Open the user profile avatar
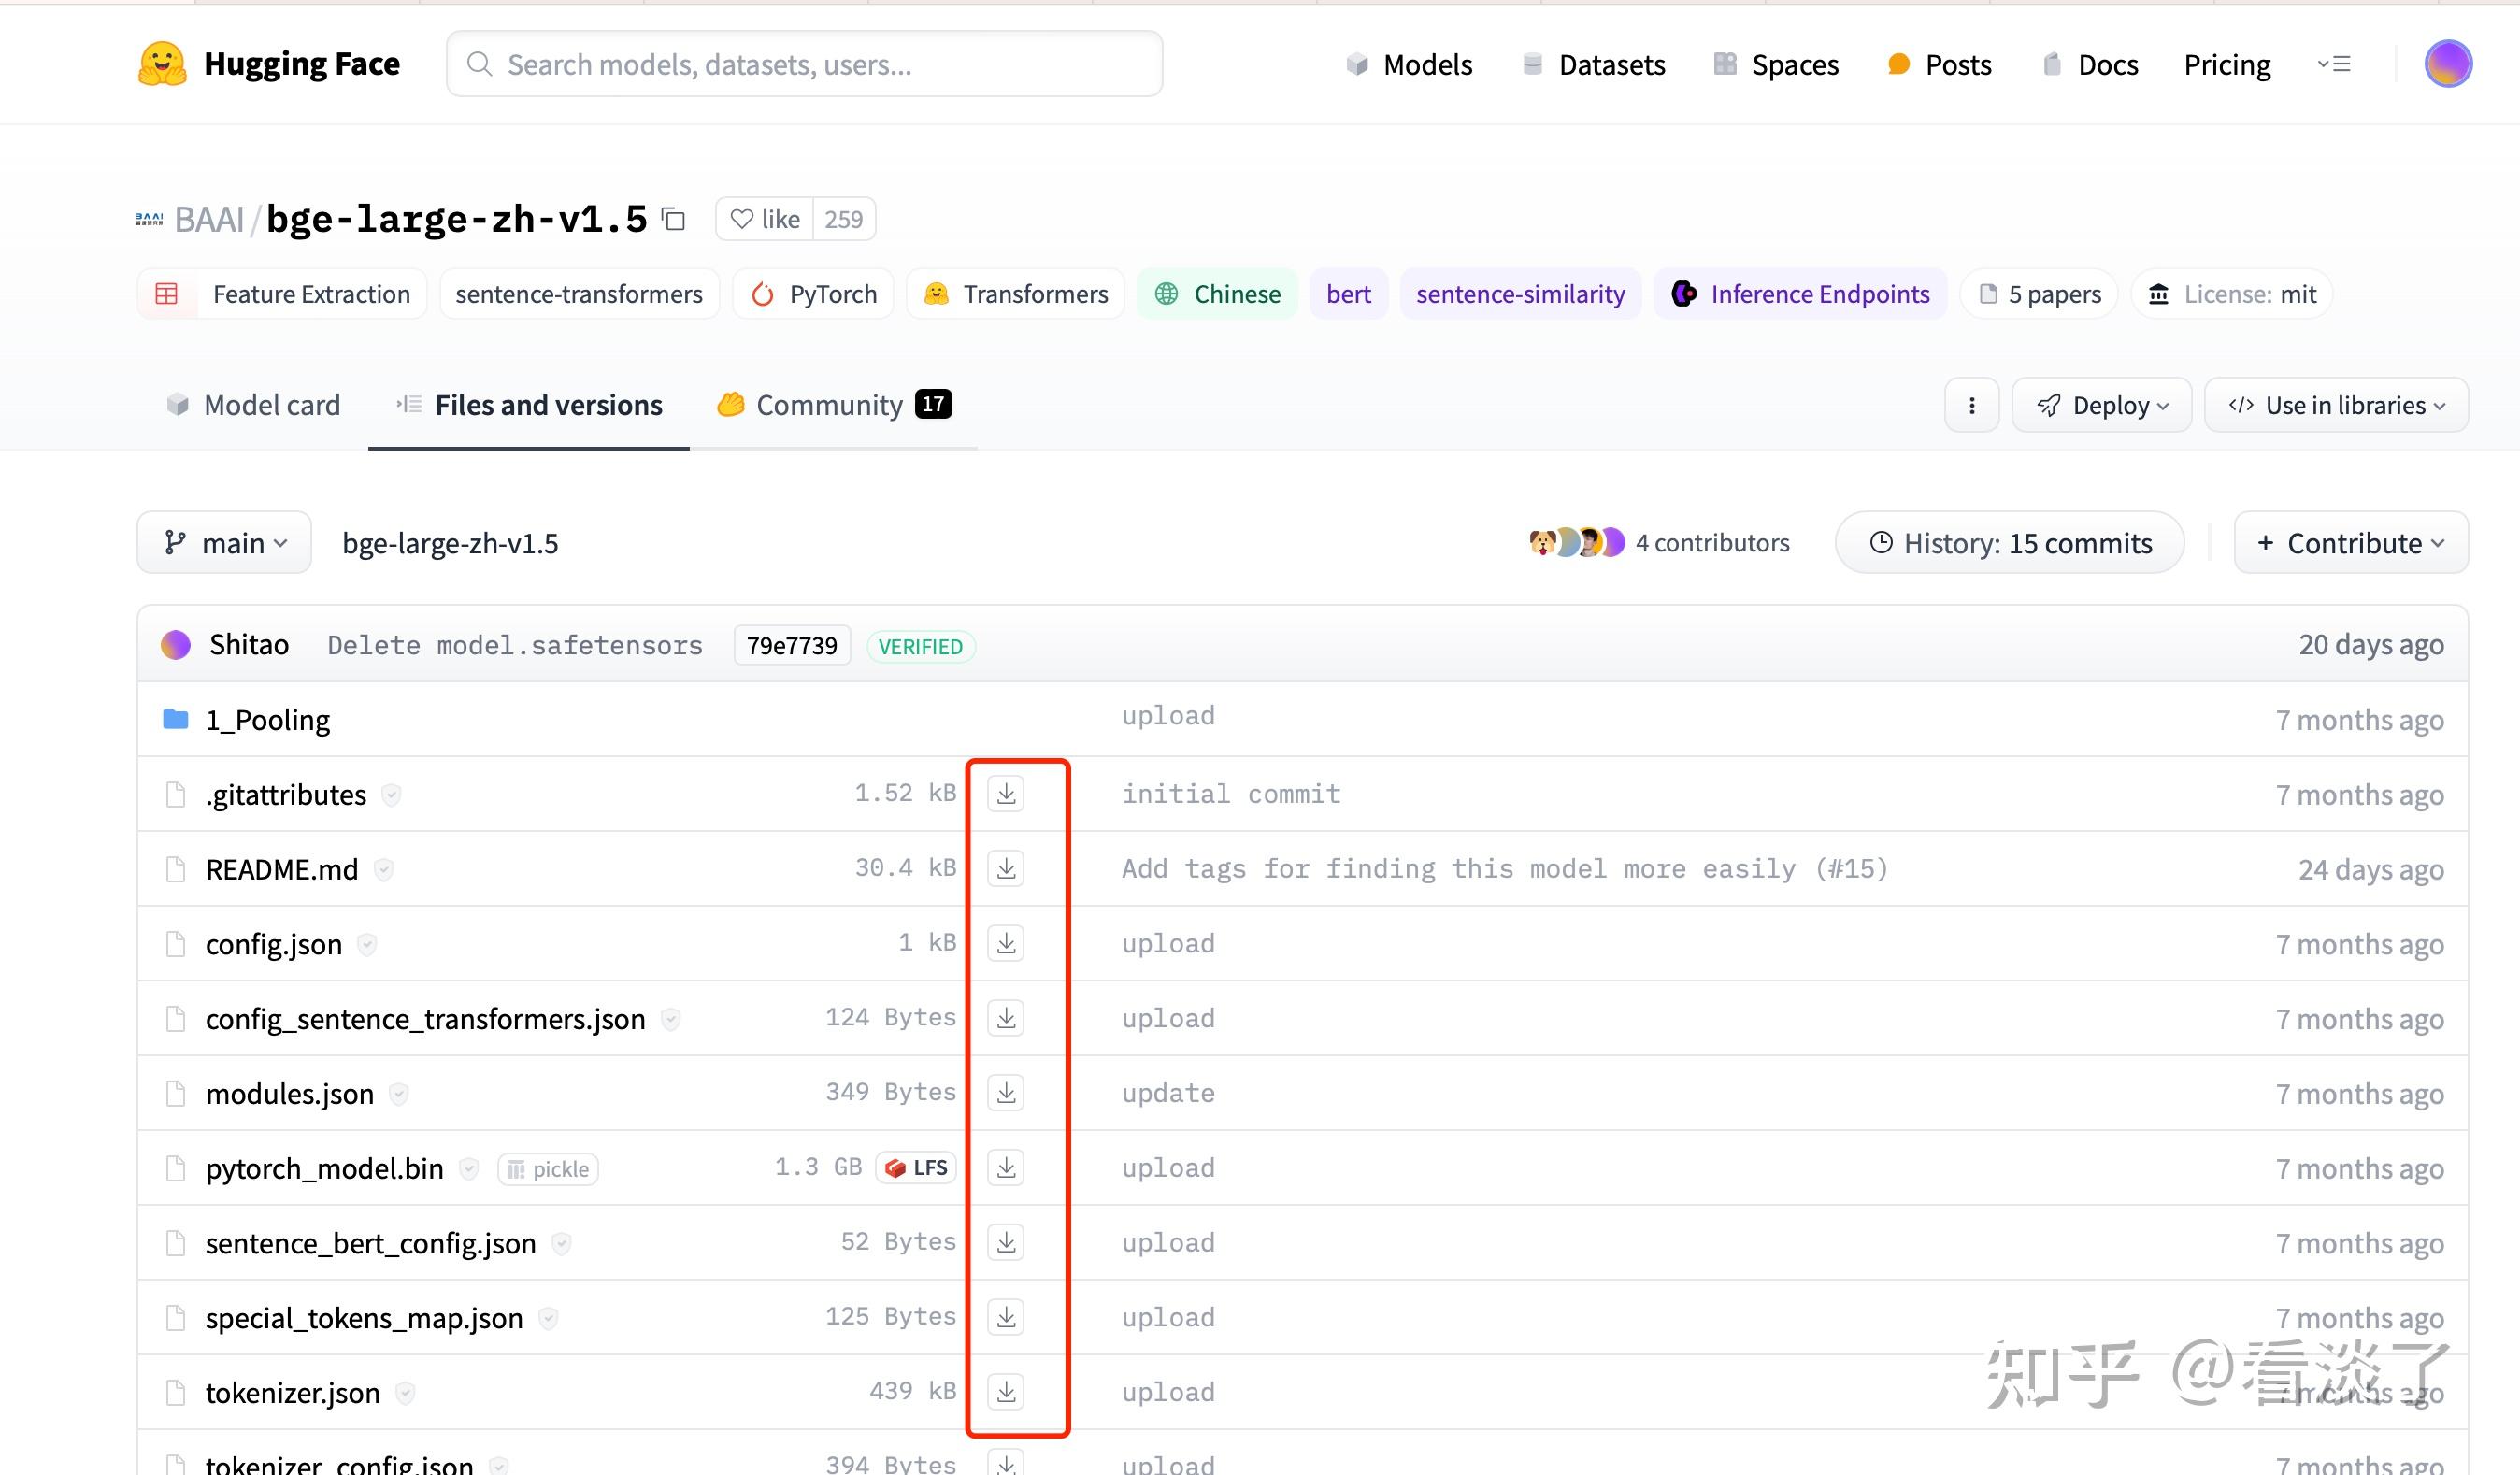 pos(2447,64)
